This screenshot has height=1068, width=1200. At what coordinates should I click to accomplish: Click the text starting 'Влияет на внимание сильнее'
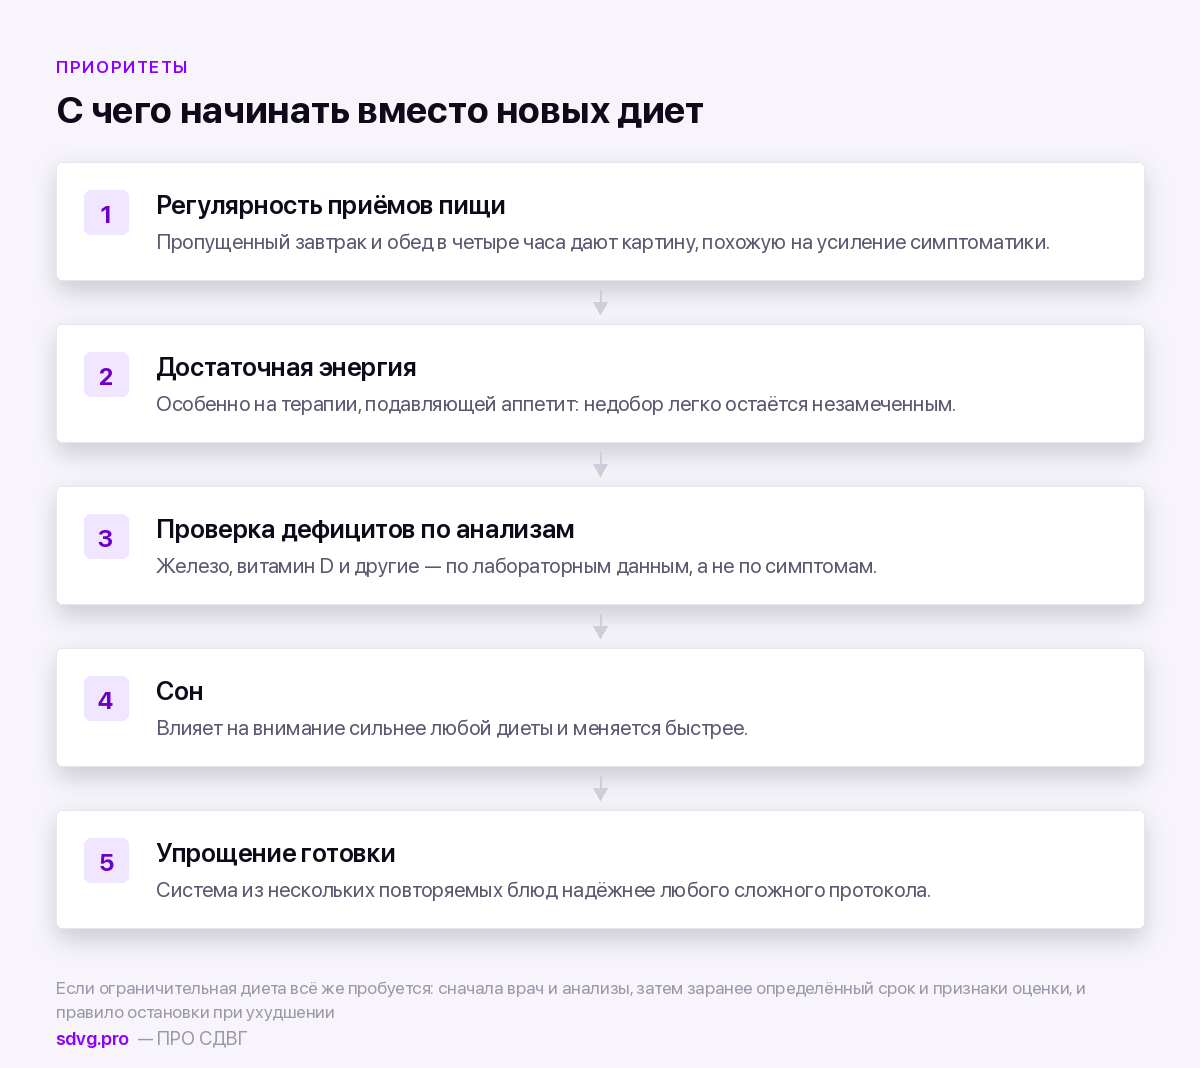452,728
